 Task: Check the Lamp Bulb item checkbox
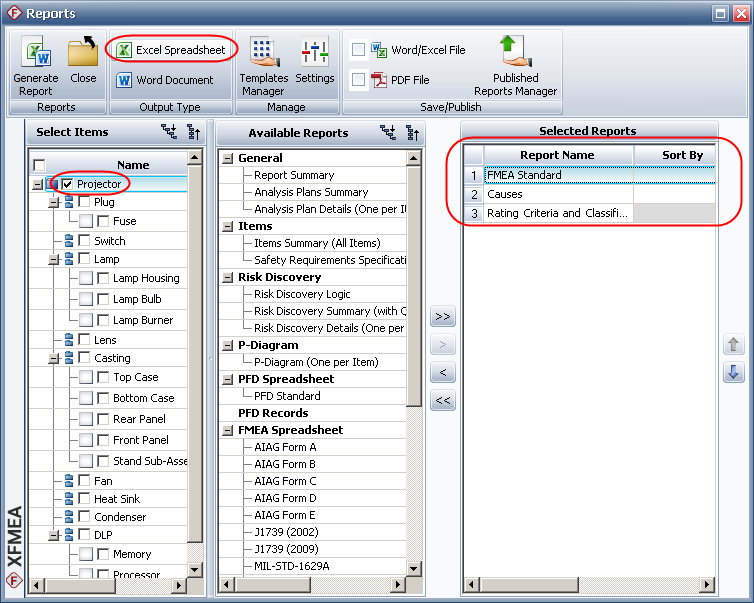coord(103,299)
